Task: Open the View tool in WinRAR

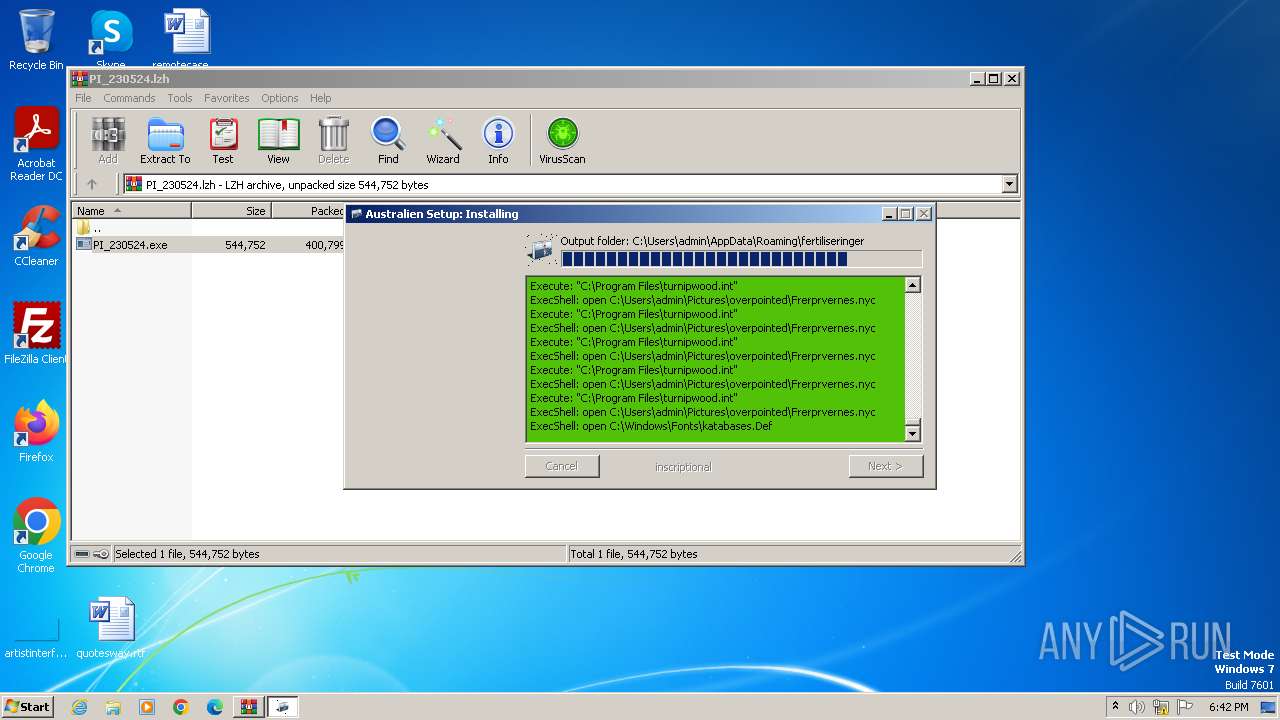Action: tap(278, 141)
